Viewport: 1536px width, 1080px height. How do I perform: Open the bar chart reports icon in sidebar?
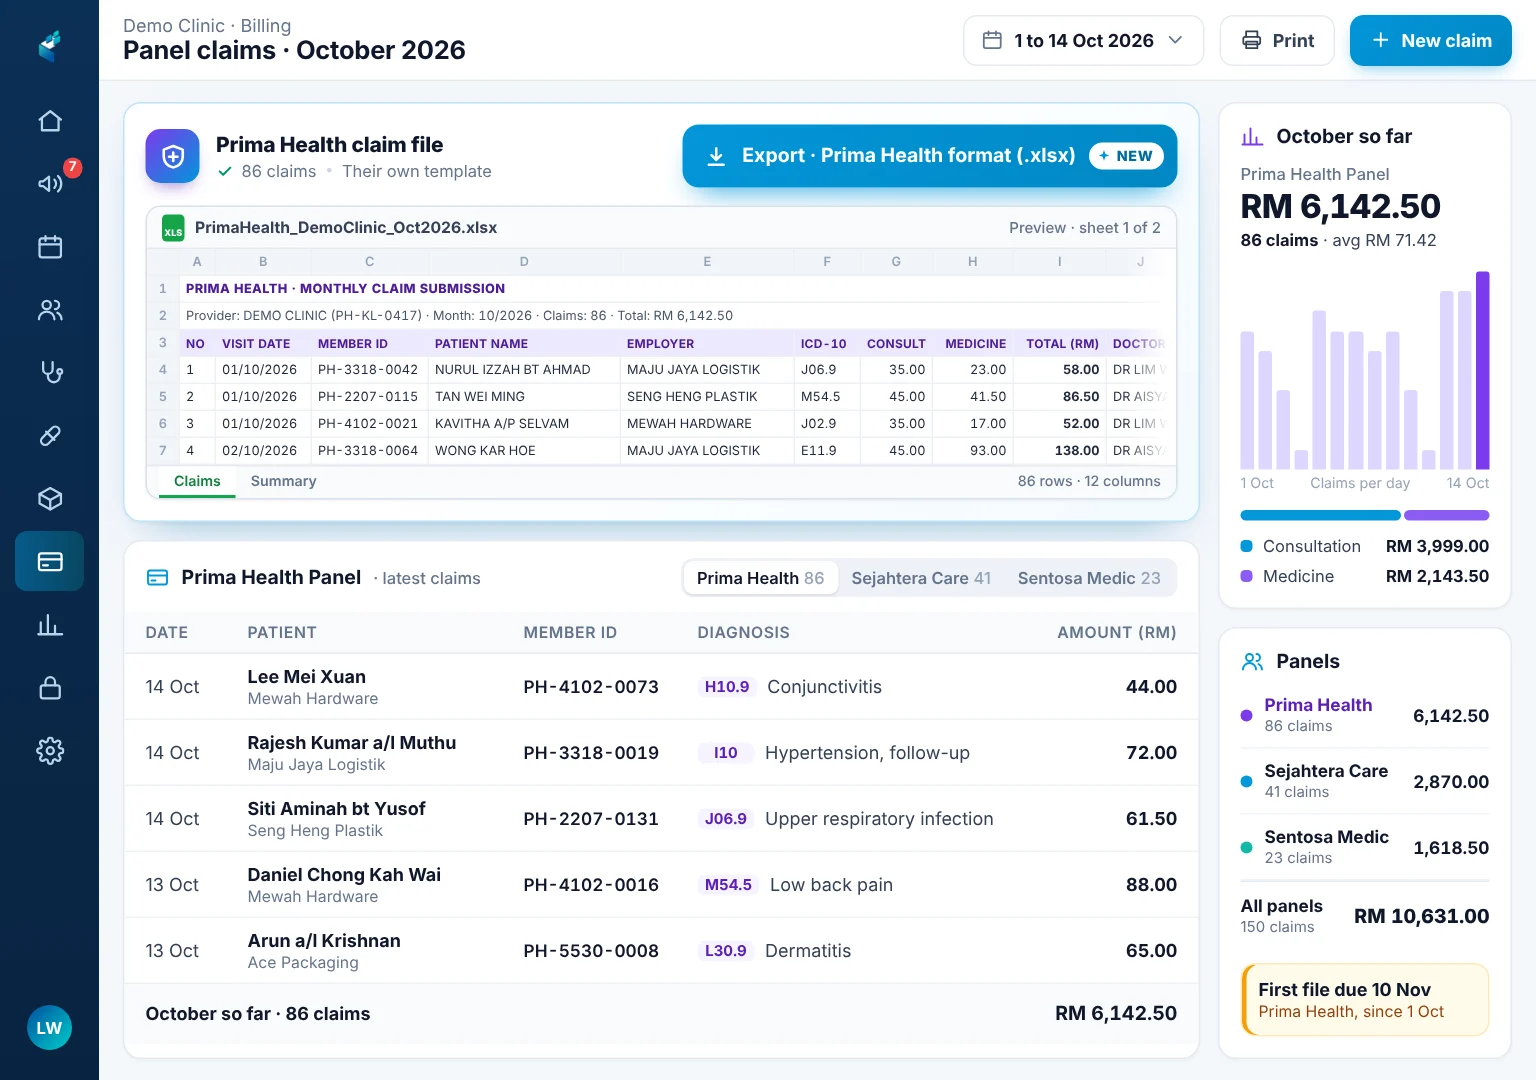click(50, 625)
